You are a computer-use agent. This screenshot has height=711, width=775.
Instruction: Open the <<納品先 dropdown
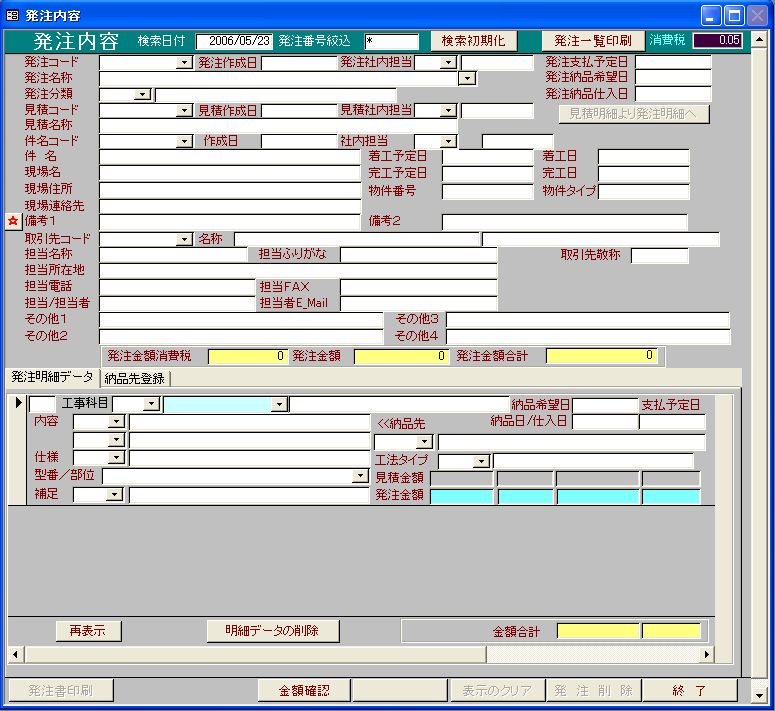click(x=425, y=441)
